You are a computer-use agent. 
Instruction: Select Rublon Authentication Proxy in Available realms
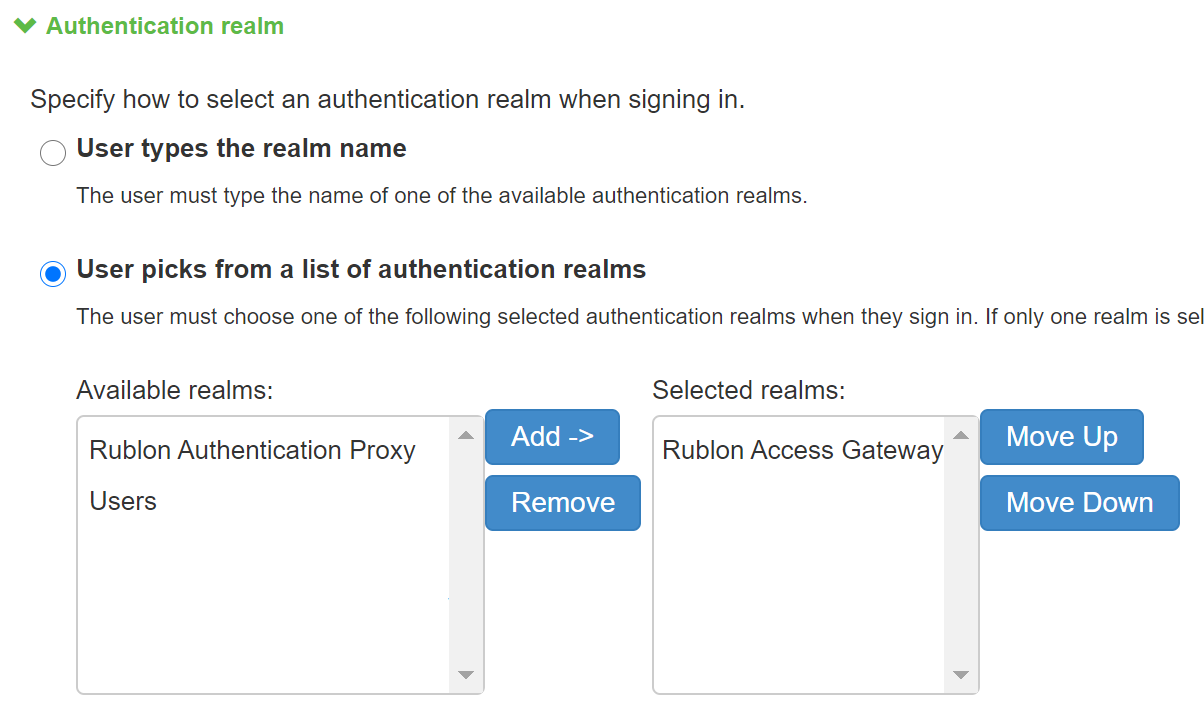(x=252, y=451)
